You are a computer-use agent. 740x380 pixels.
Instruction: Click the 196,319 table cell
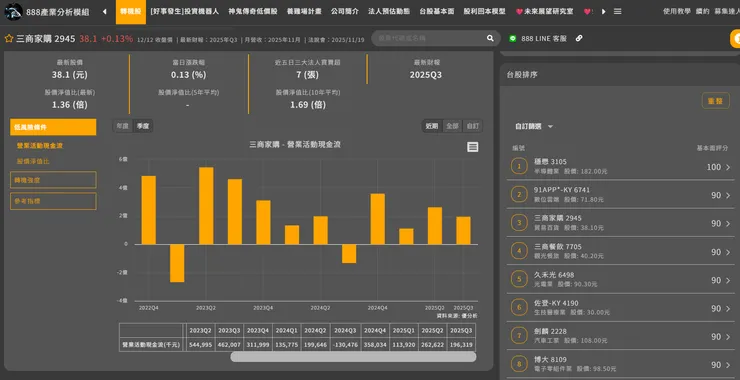pyautogui.click(x=461, y=345)
